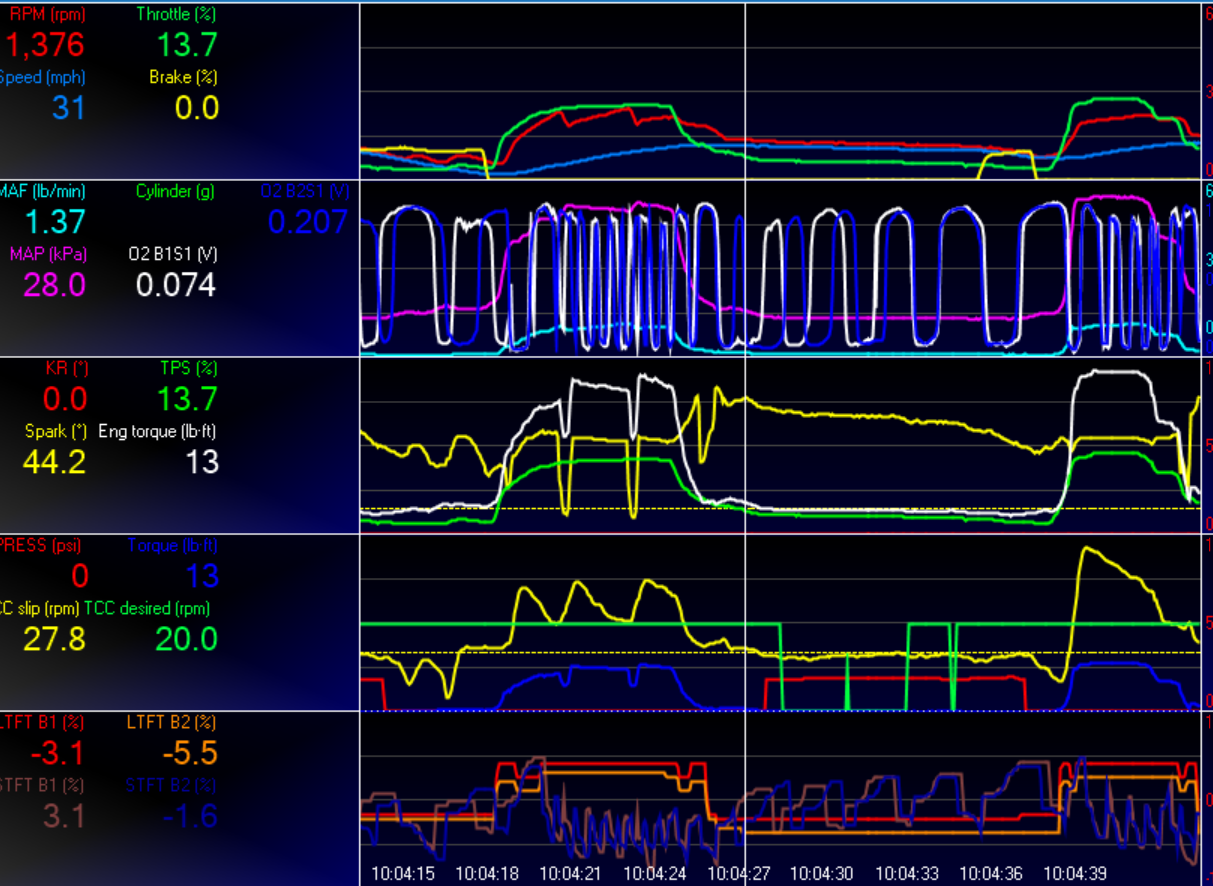This screenshot has height=886, width=1213.
Task: Select the Spark (°) value 44.2
Action: pos(54,461)
